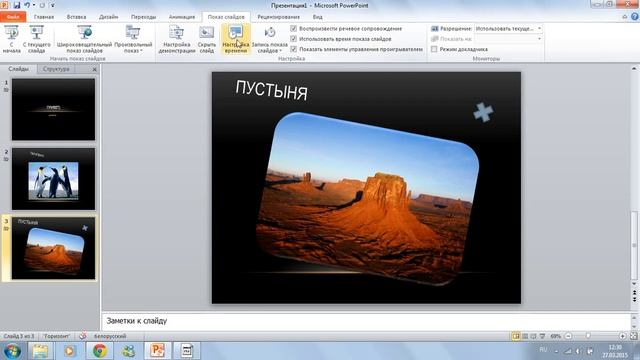The height and width of the screenshot is (360, 640).
Task: Enable Режим докладчика checkbox
Action: [434, 49]
